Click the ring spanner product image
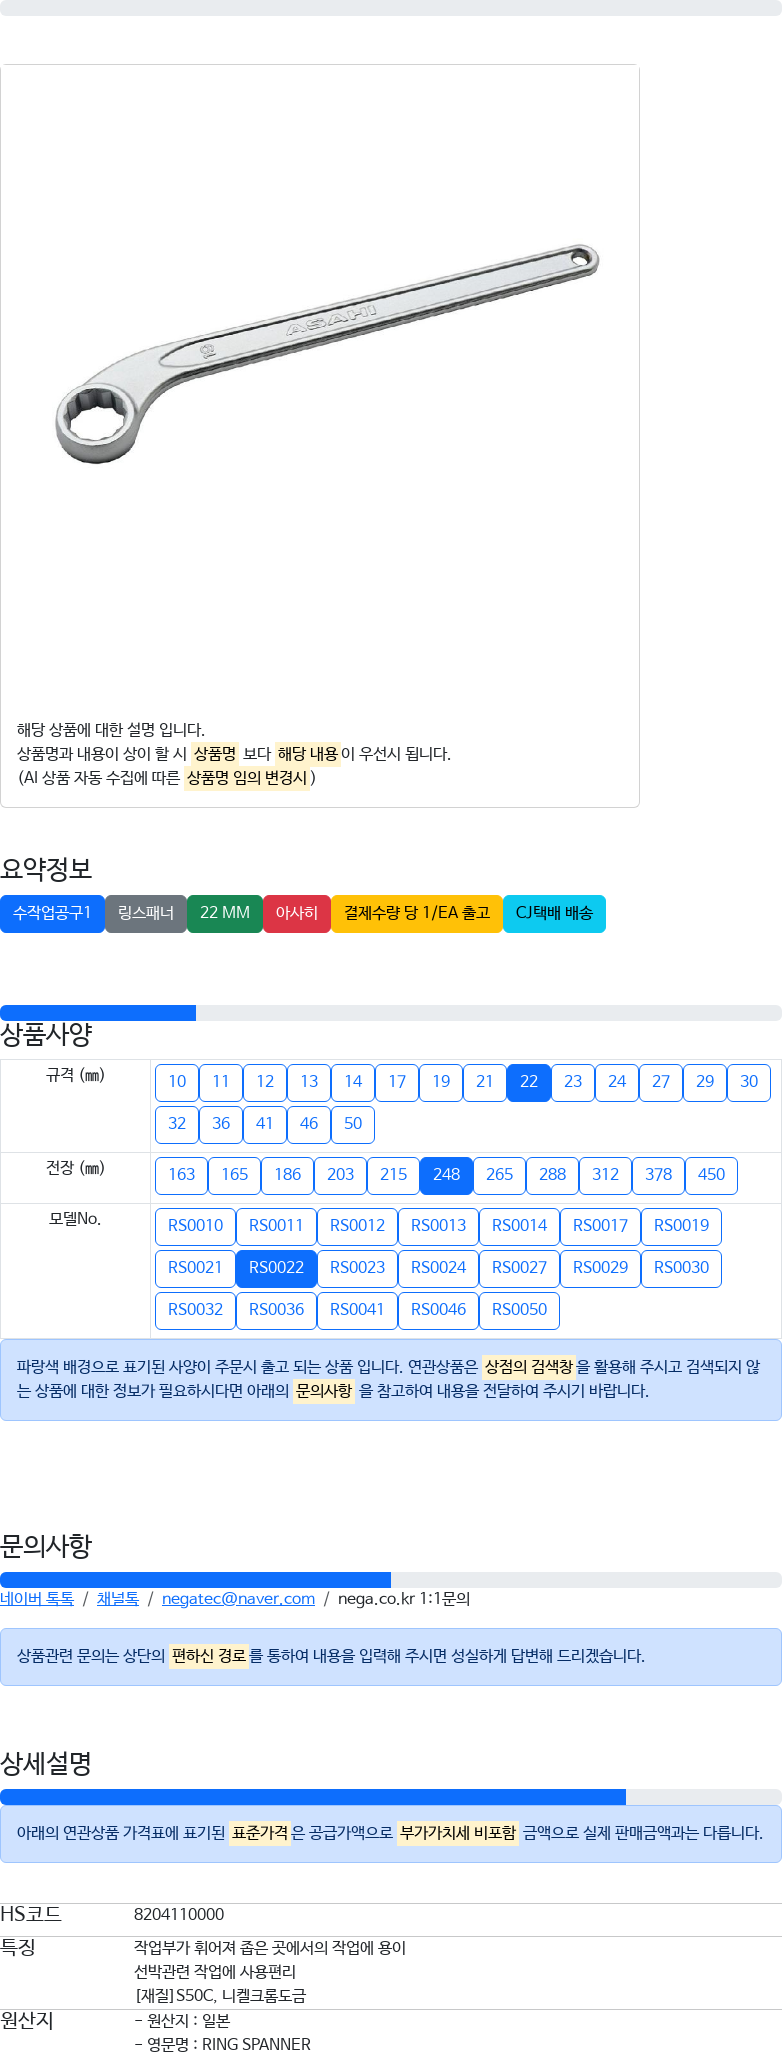The height and width of the screenshot is (2058, 782). [x=326, y=354]
